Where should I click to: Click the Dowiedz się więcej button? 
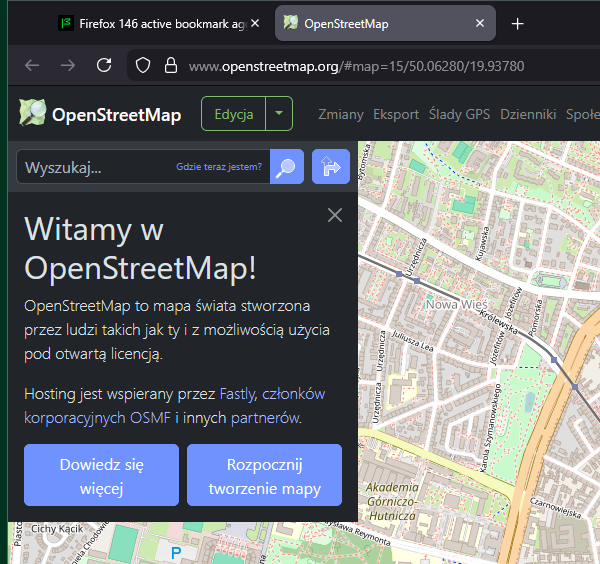click(x=101, y=477)
